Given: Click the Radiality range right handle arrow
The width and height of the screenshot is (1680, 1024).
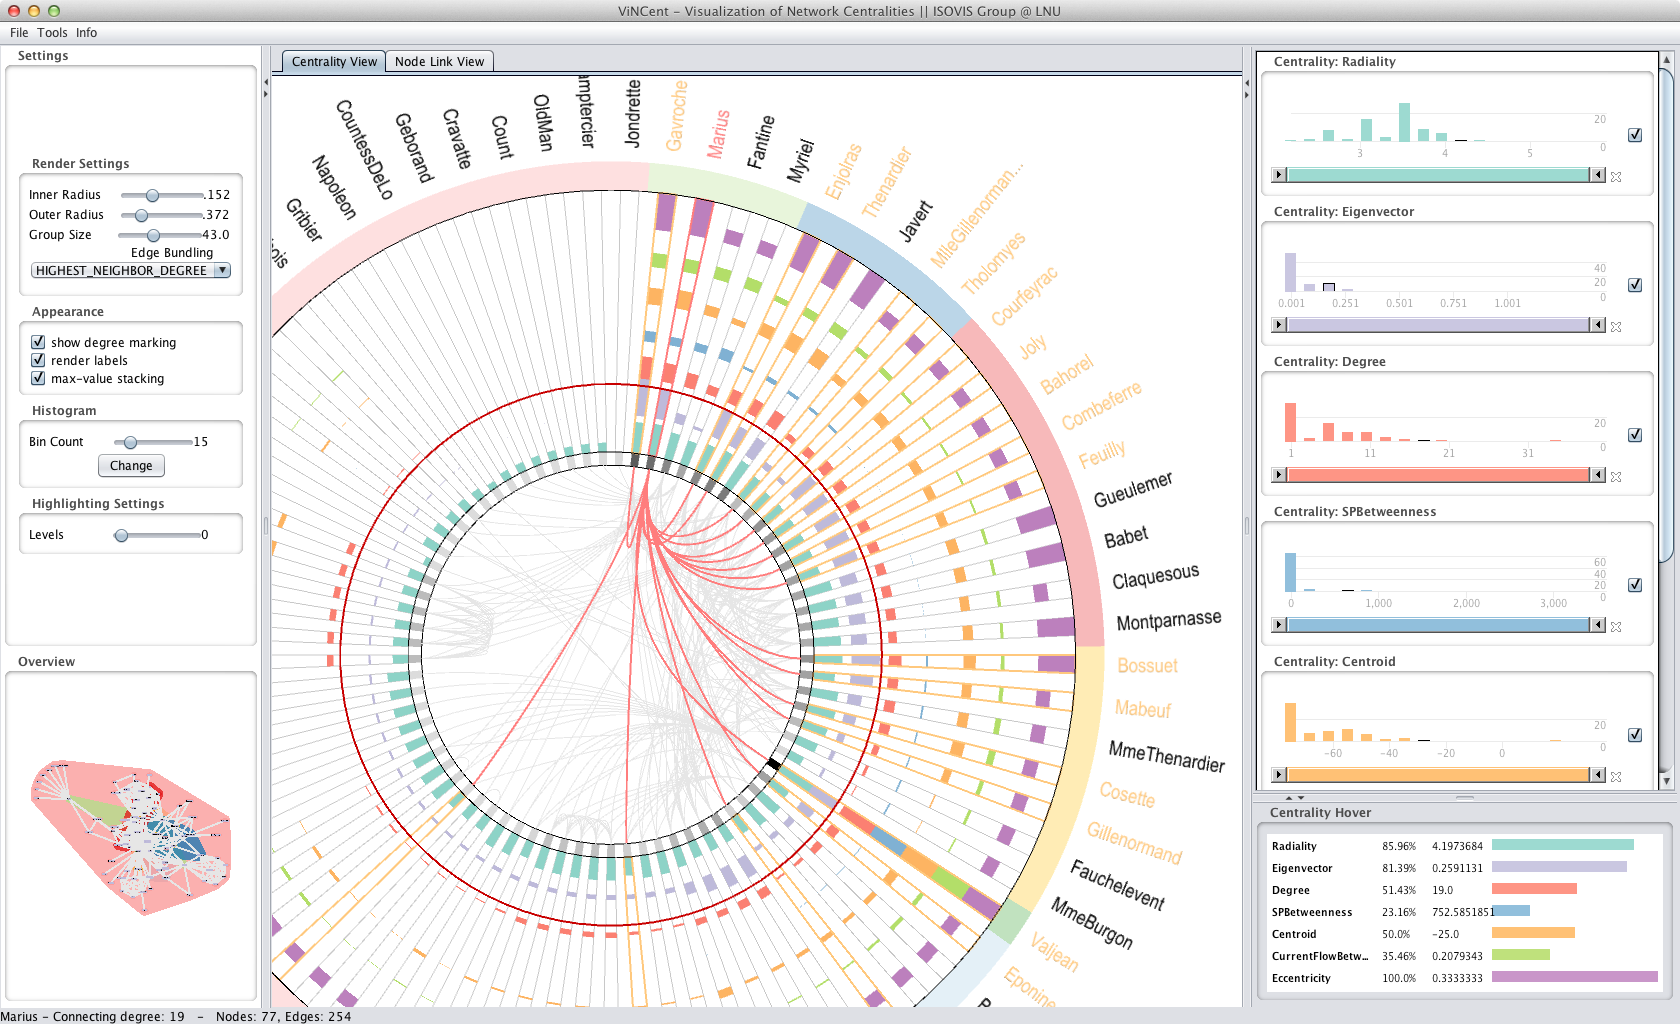Looking at the screenshot, I should pyautogui.click(x=1598, y=175).
